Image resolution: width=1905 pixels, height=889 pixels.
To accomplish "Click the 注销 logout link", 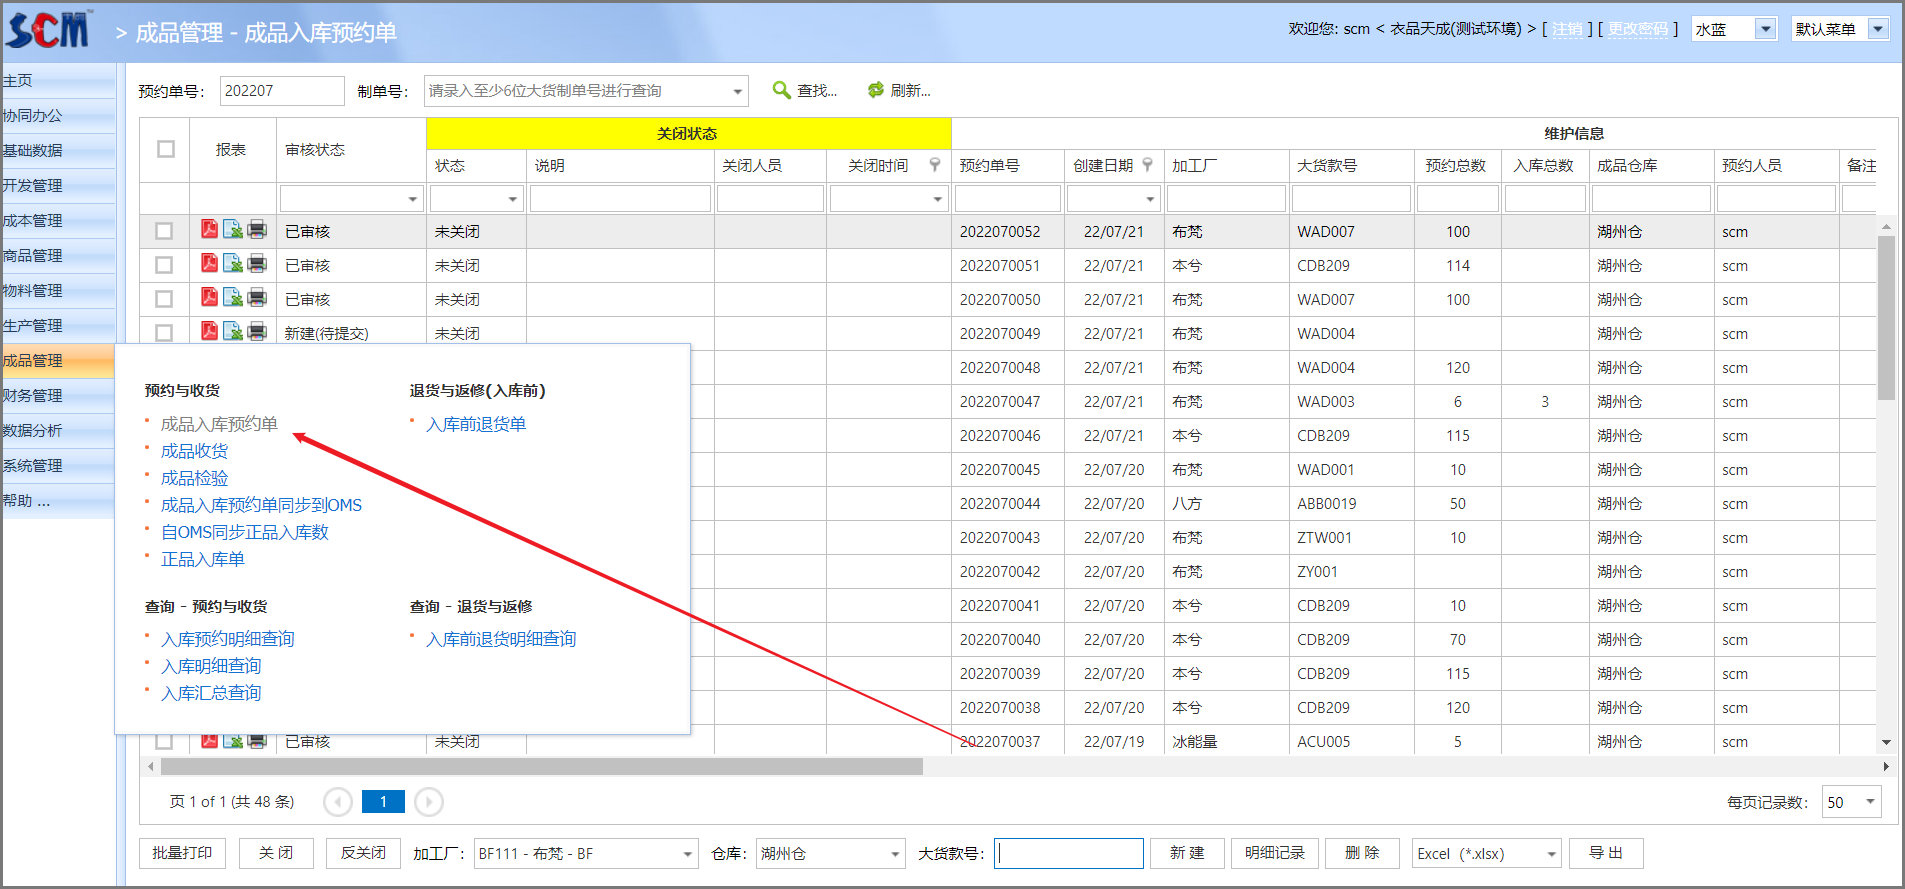I will (1567, 29).
